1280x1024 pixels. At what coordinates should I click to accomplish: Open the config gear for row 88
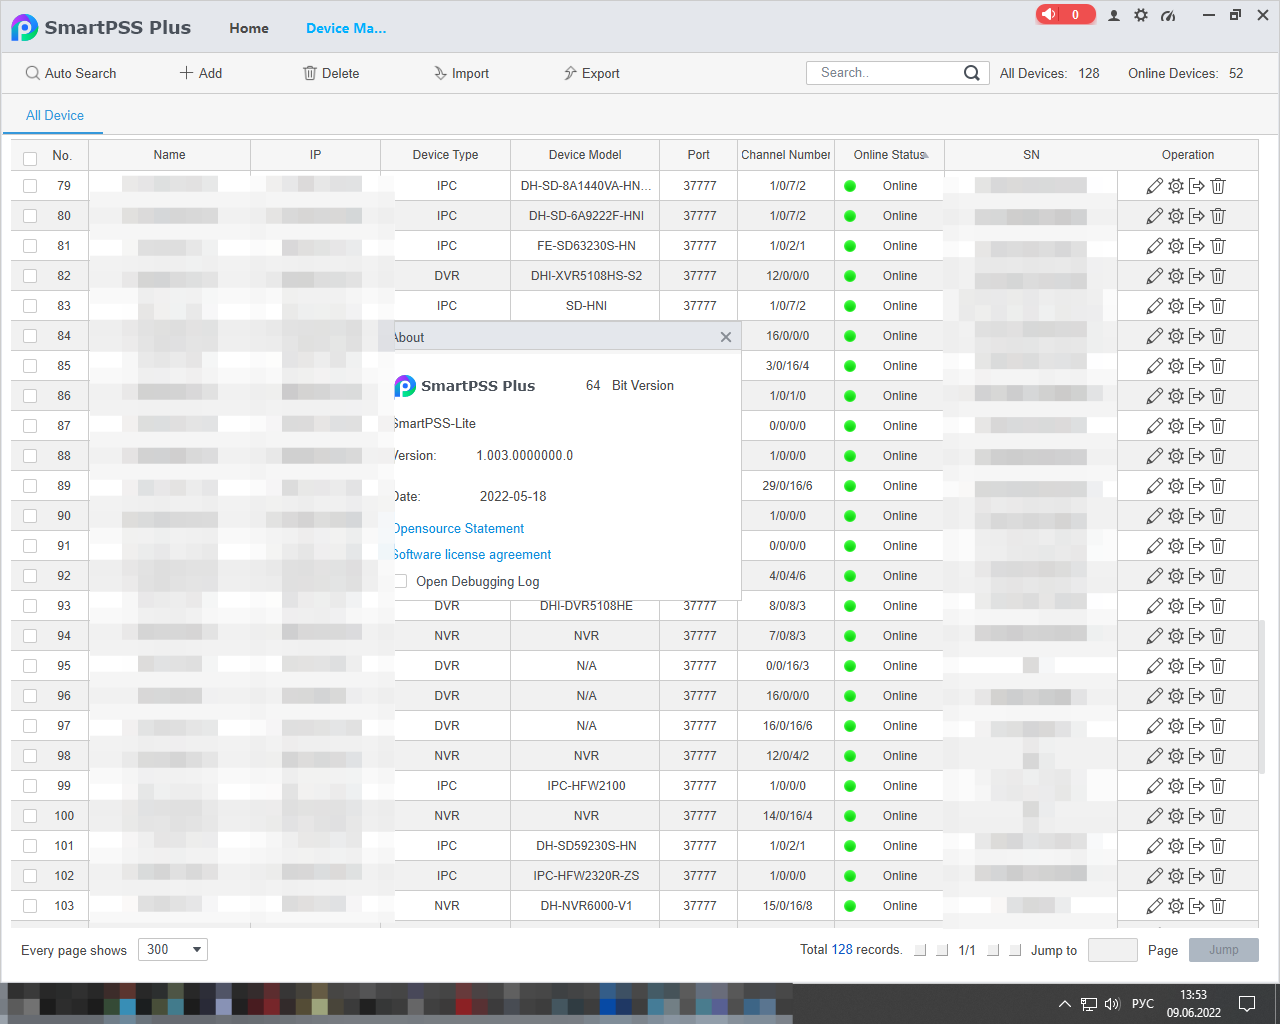tap(1176, 456)
